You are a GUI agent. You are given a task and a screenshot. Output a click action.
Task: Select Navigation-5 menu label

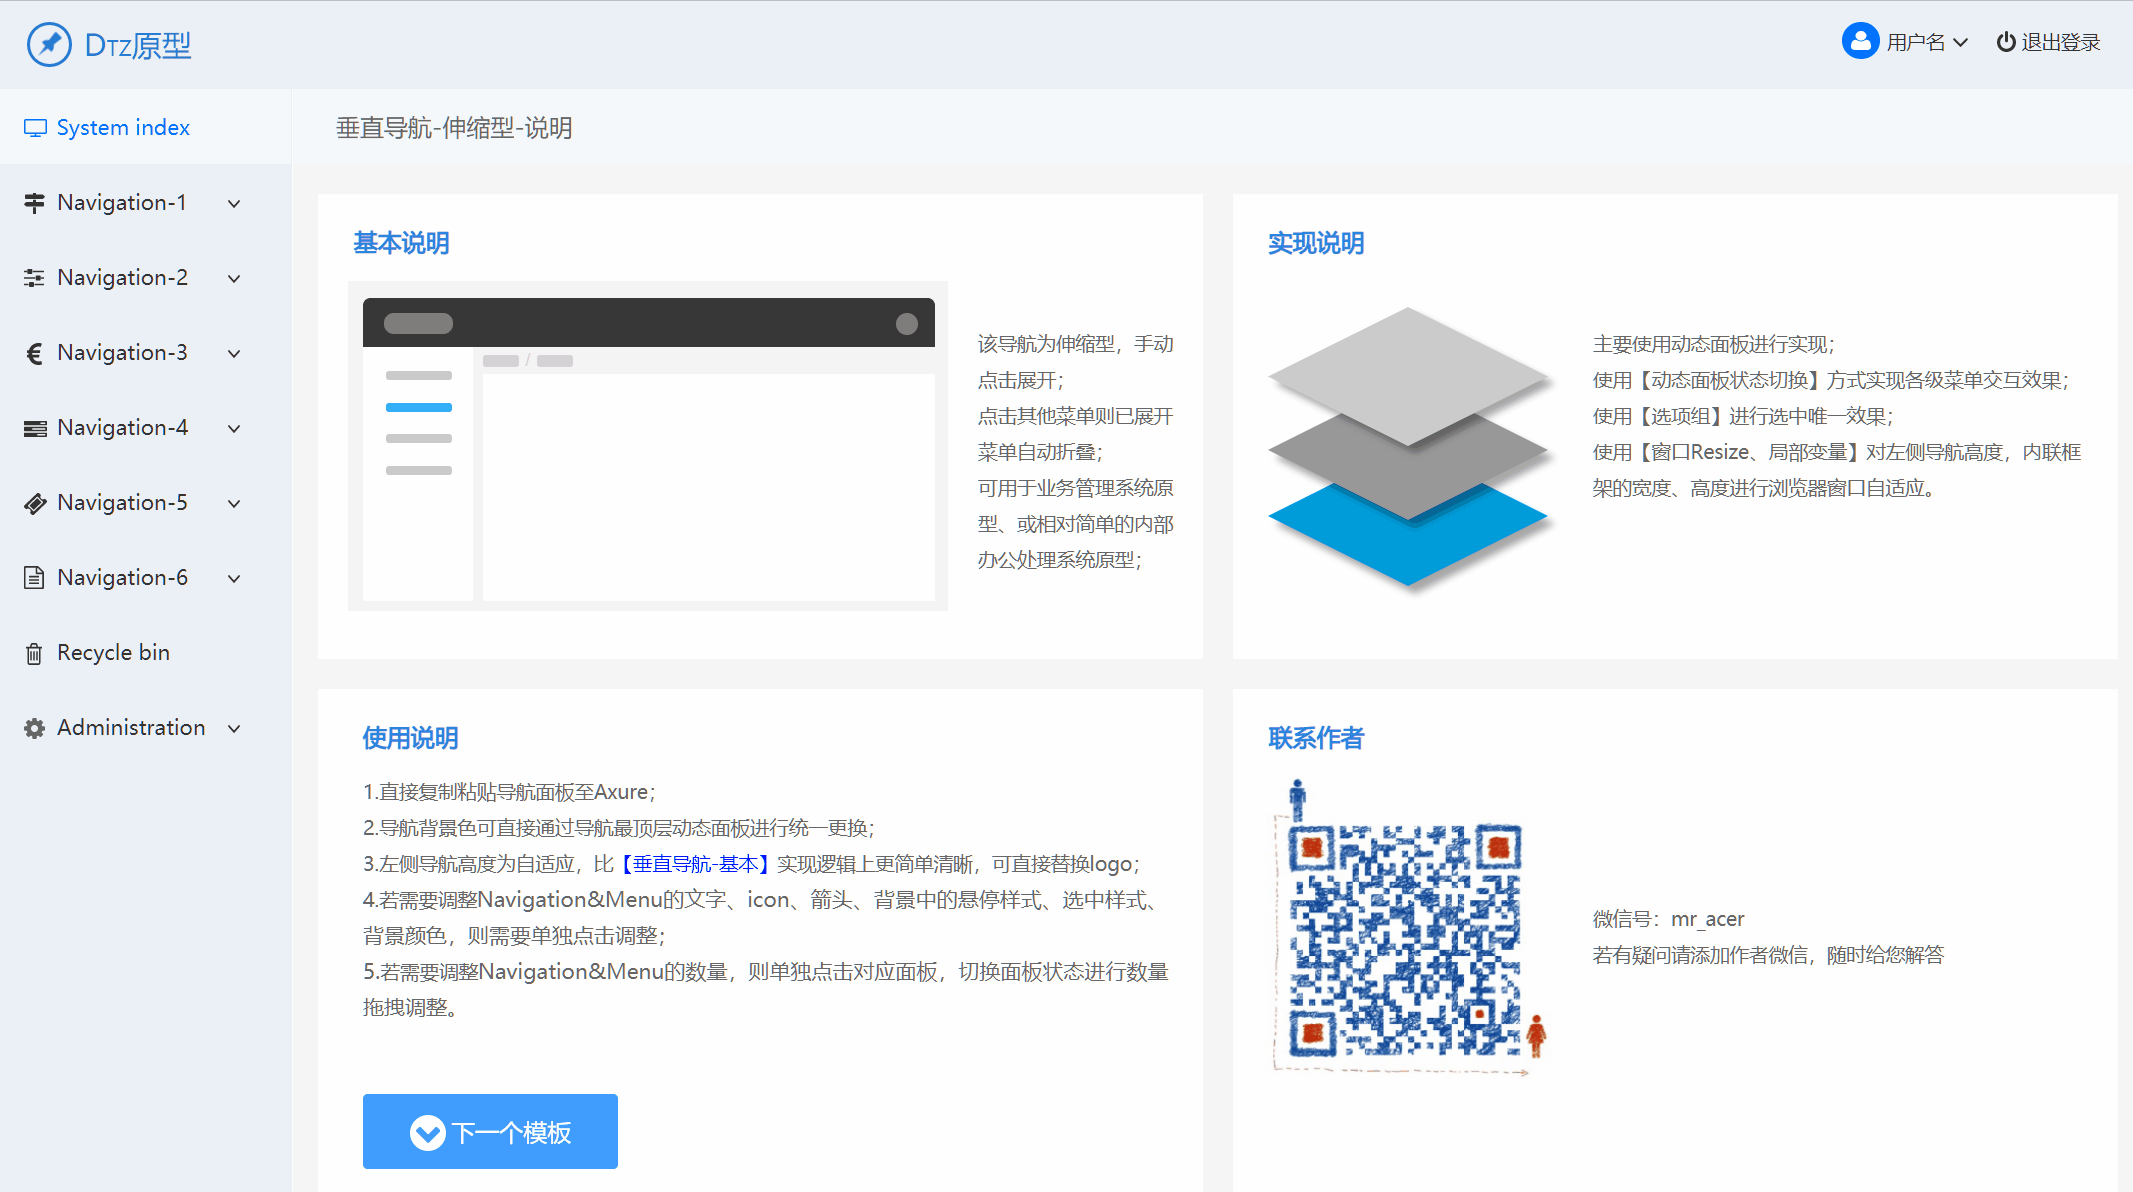[122, 503]
